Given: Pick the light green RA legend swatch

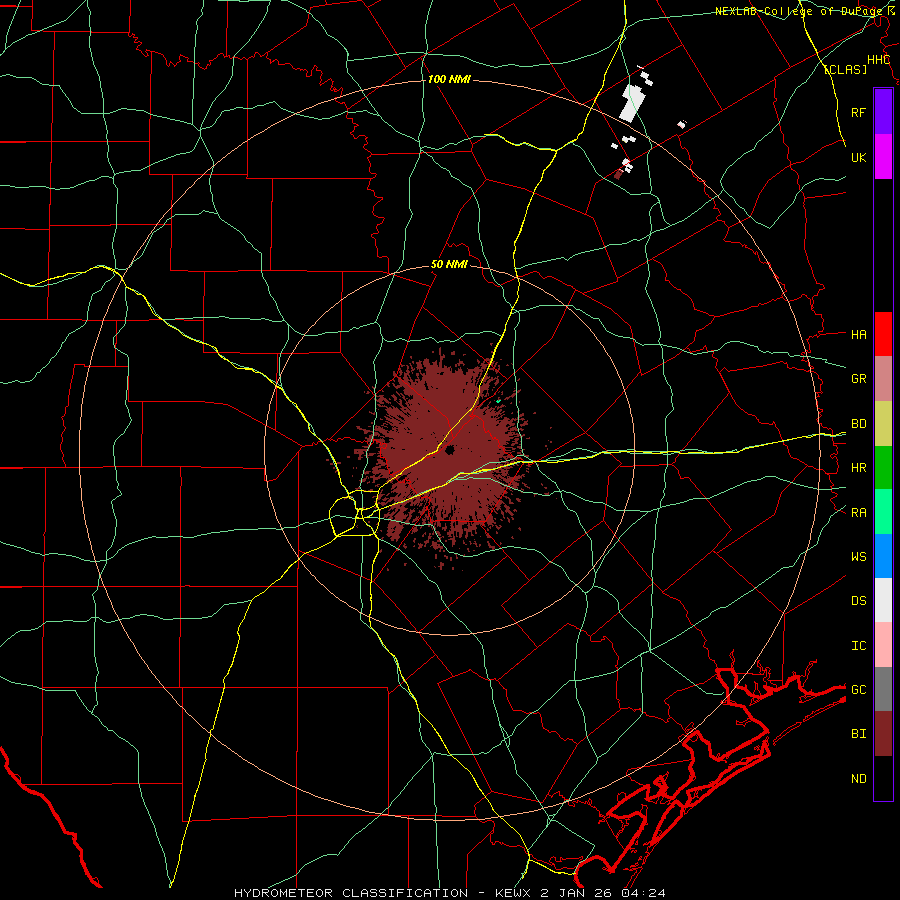Looking at the screenshot, I should click(x=883, y=512).
